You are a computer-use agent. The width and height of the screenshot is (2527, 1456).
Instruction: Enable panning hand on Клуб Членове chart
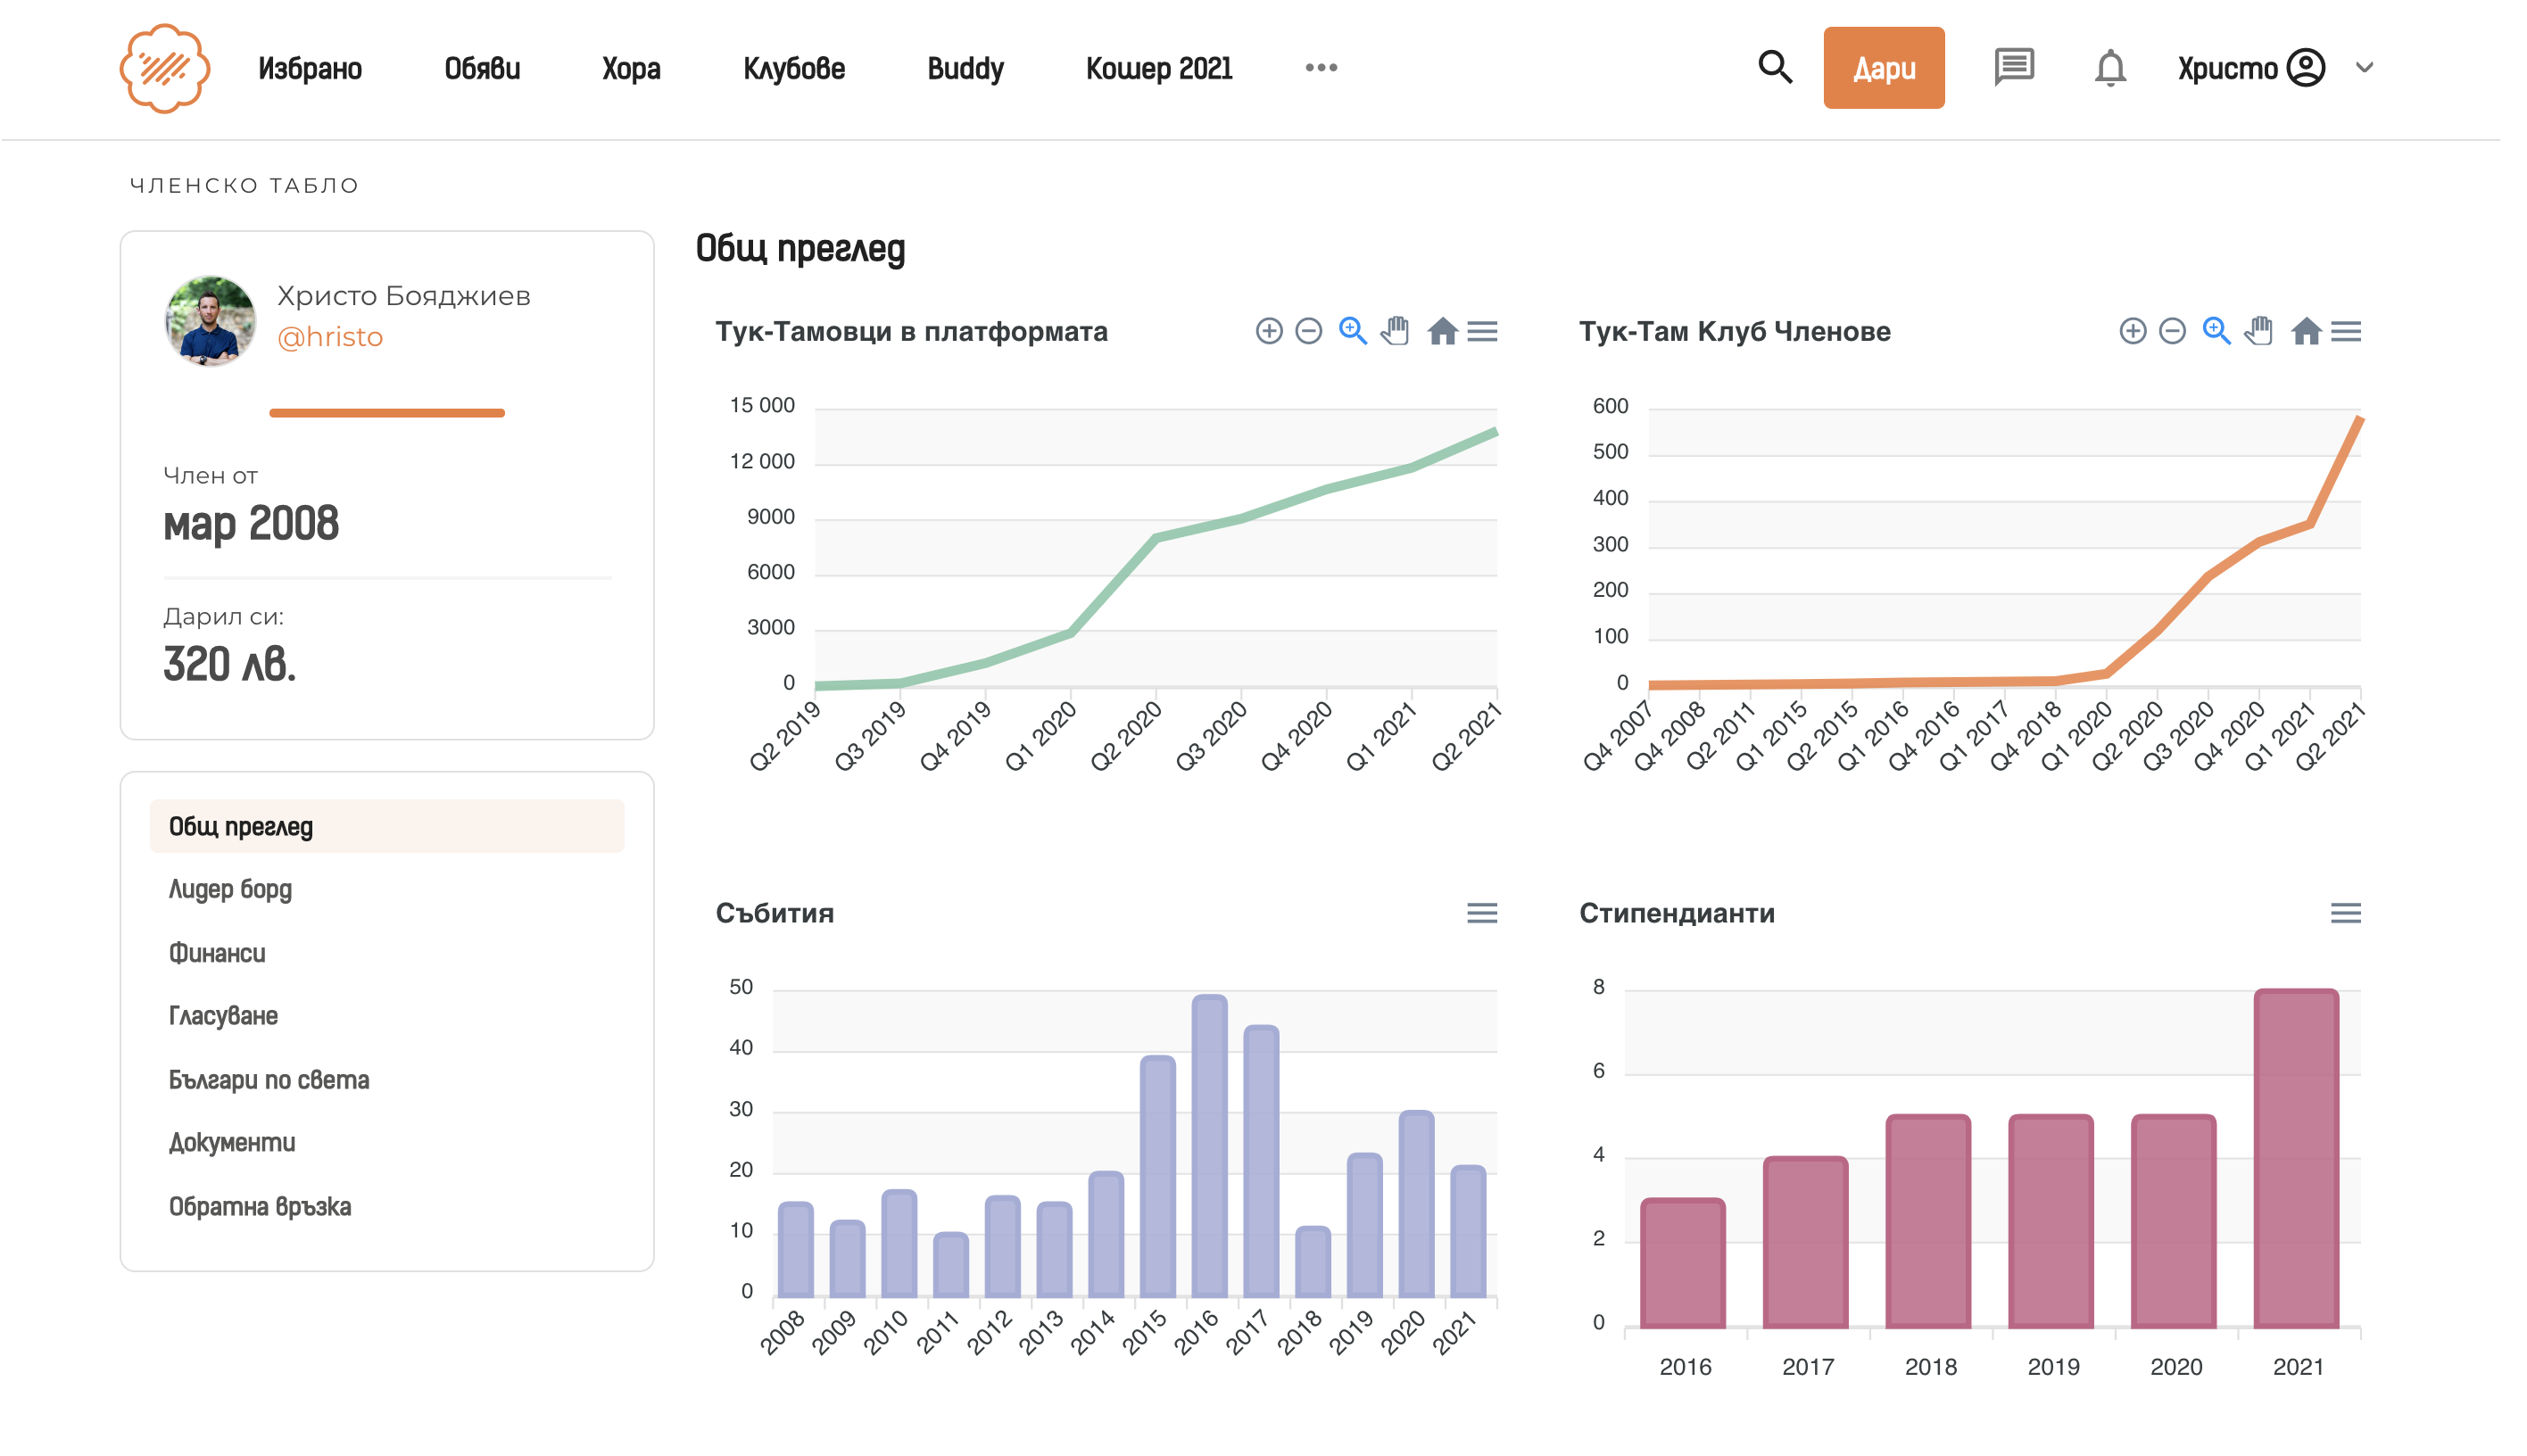click(x=2259, y=331)
